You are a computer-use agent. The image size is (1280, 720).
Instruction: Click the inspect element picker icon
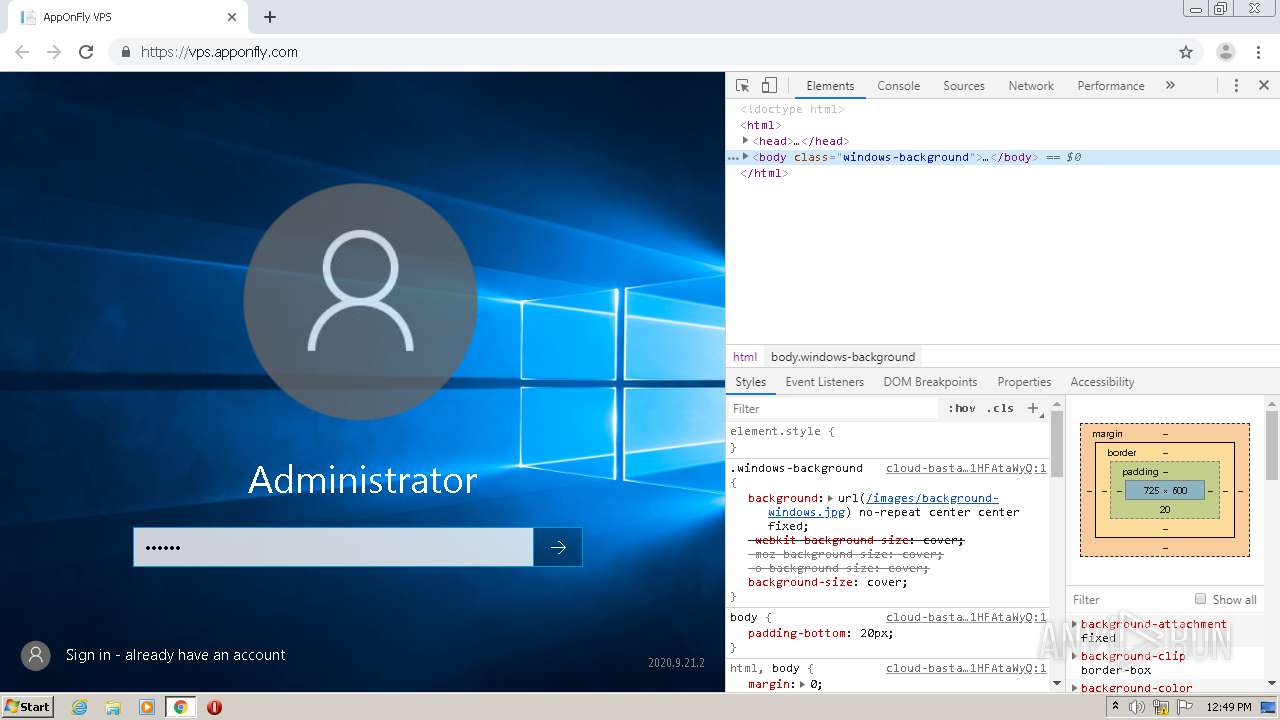(x=742, y=86)
